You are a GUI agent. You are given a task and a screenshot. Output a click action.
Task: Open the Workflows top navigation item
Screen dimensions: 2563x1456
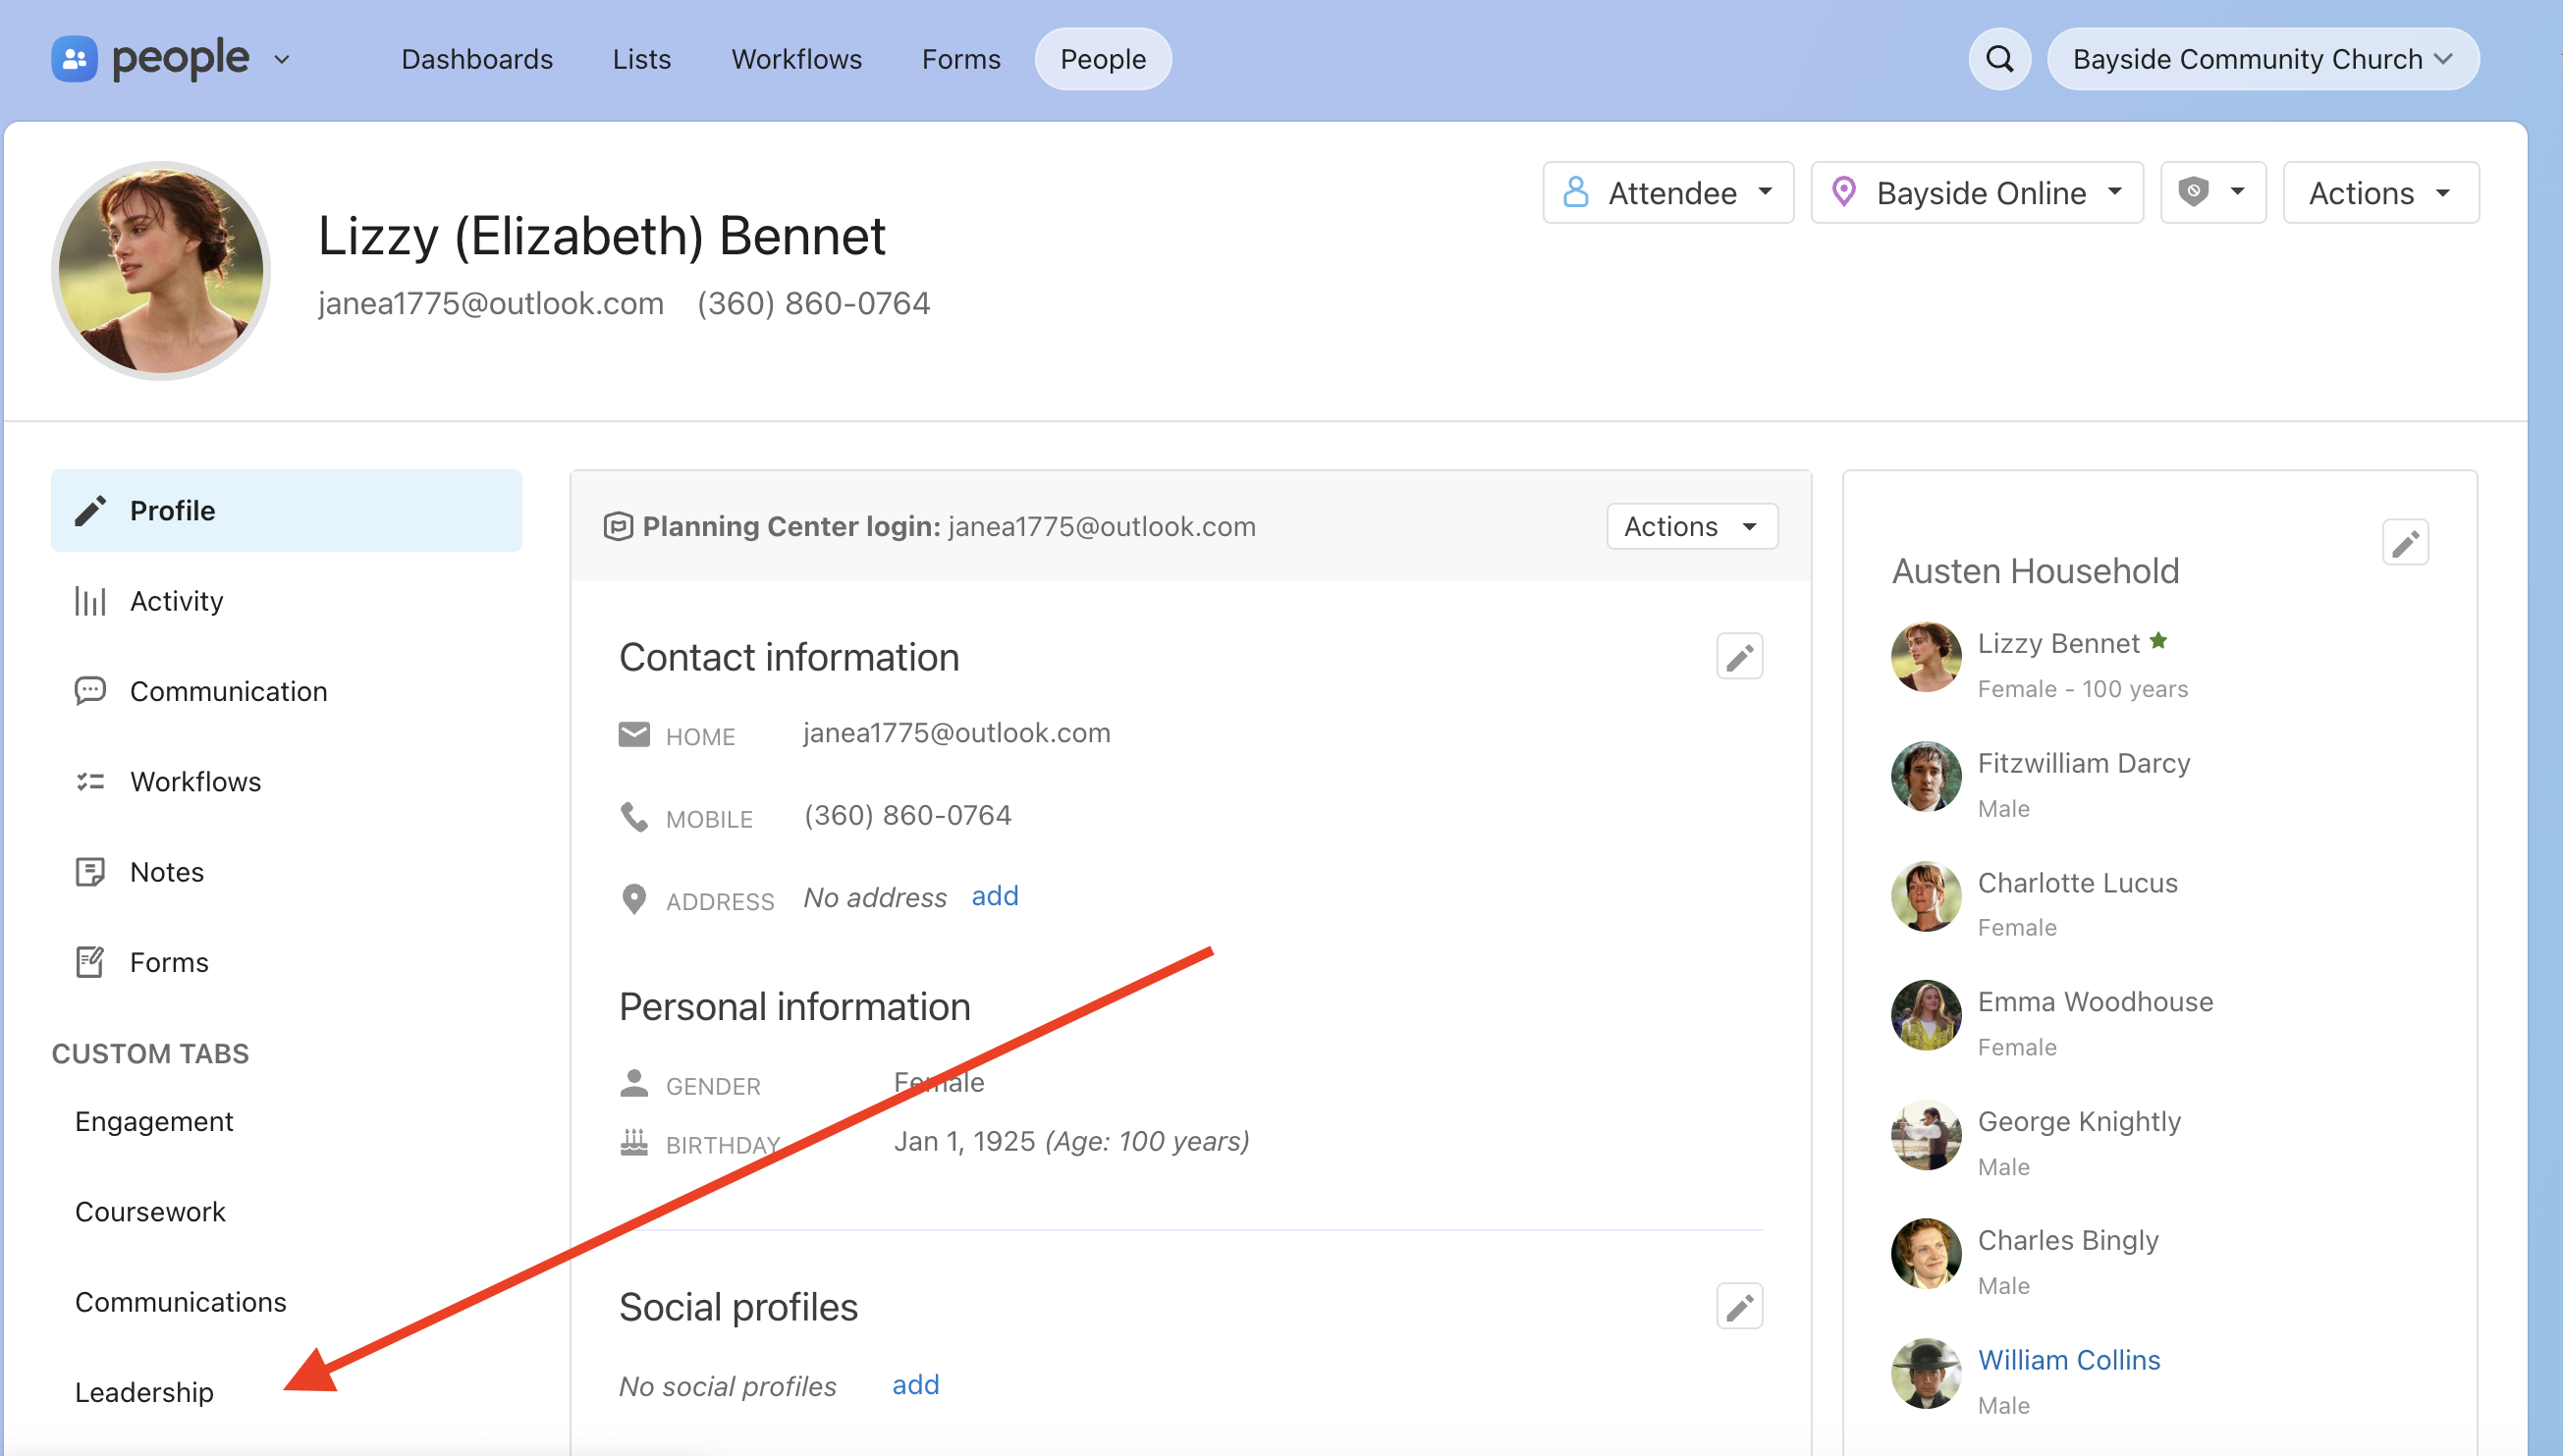796,59
